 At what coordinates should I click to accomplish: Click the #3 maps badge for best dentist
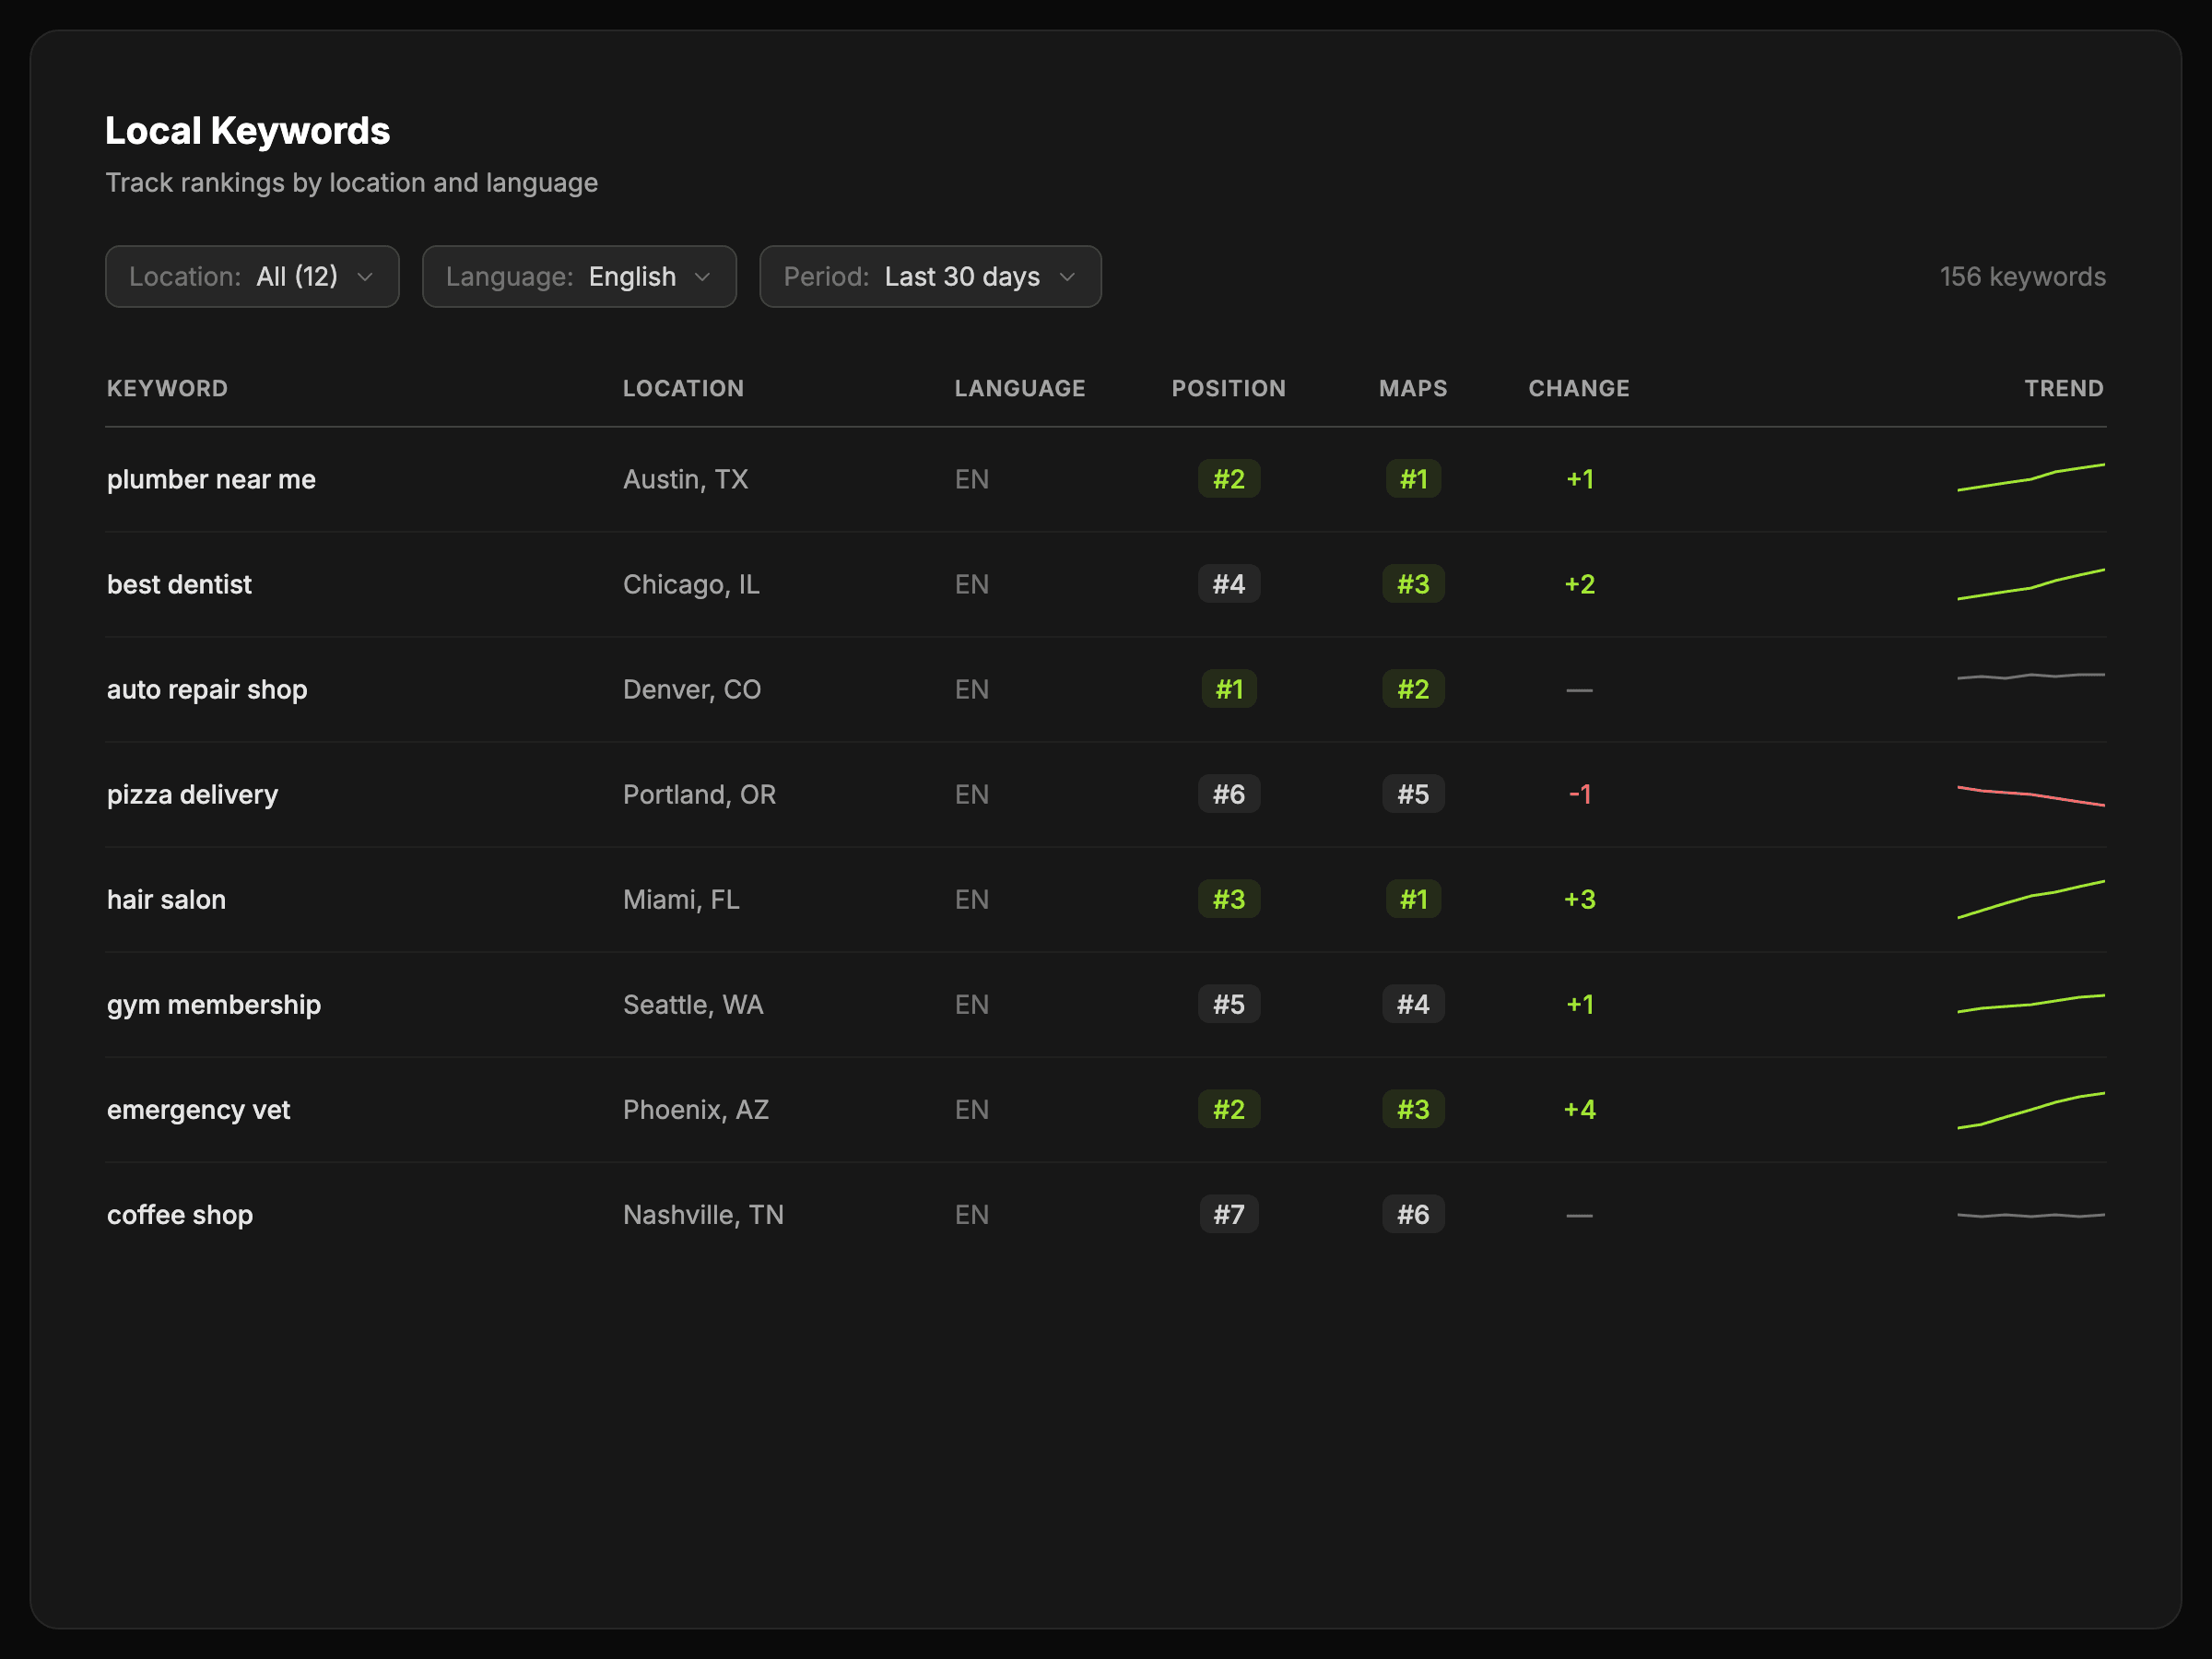tap(1412, 584)
